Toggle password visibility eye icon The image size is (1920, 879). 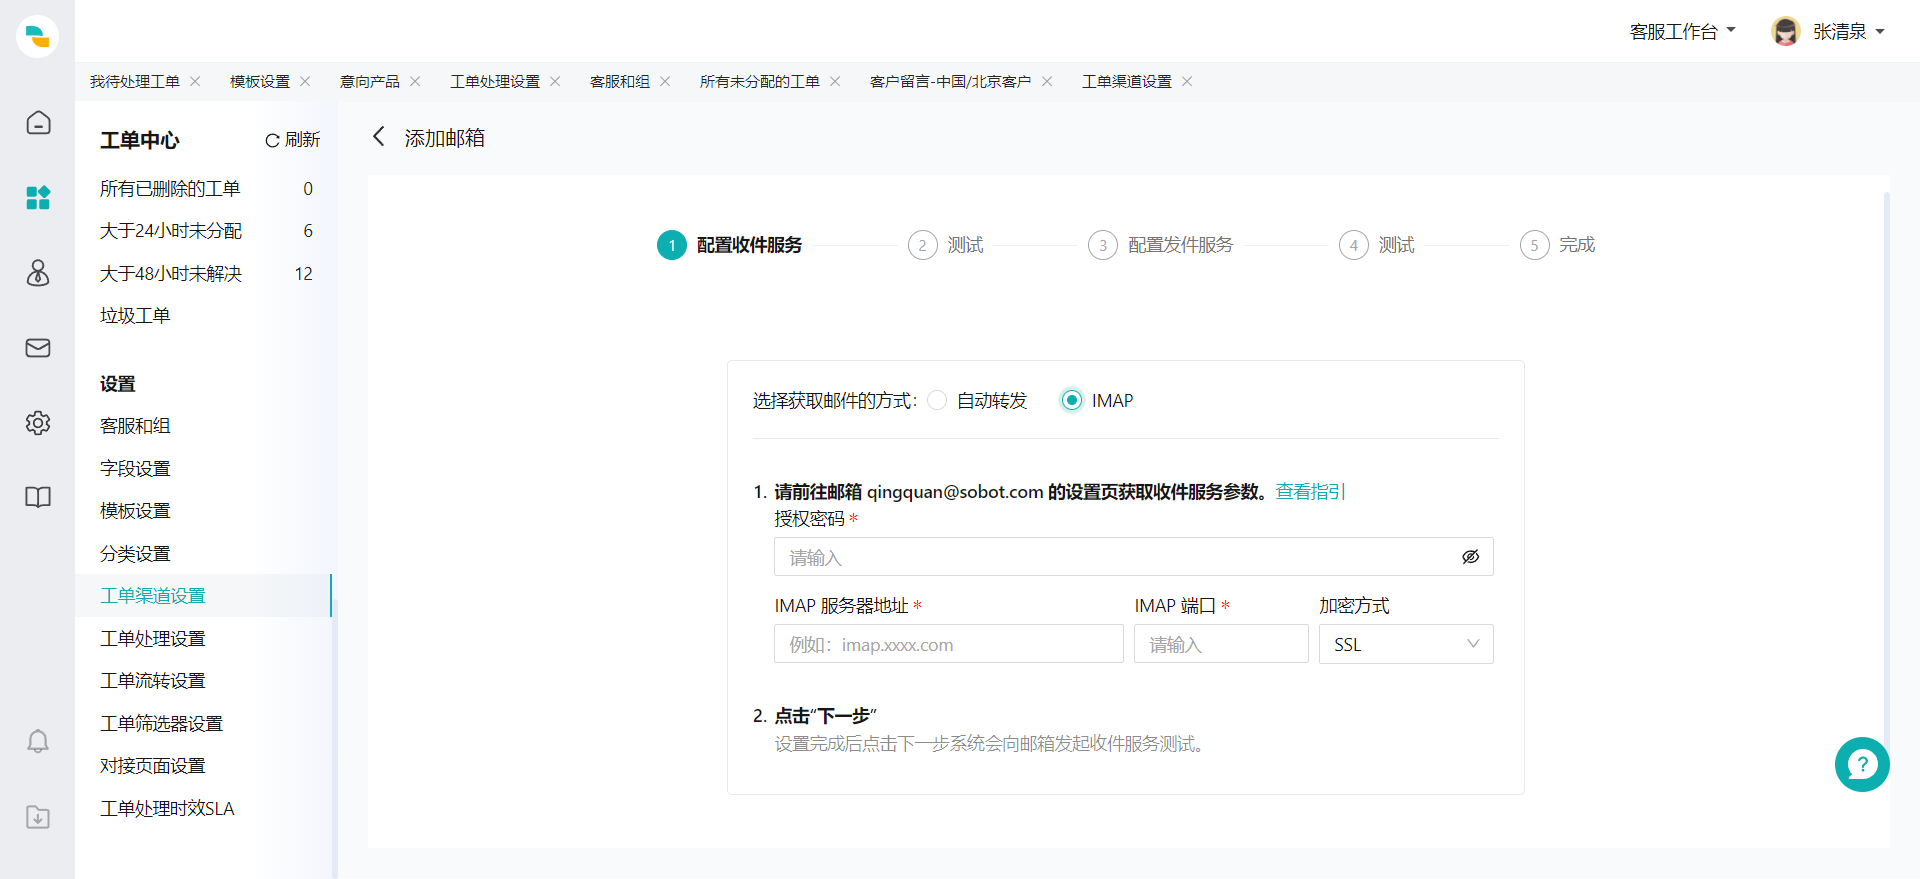tap(1470, 557)
